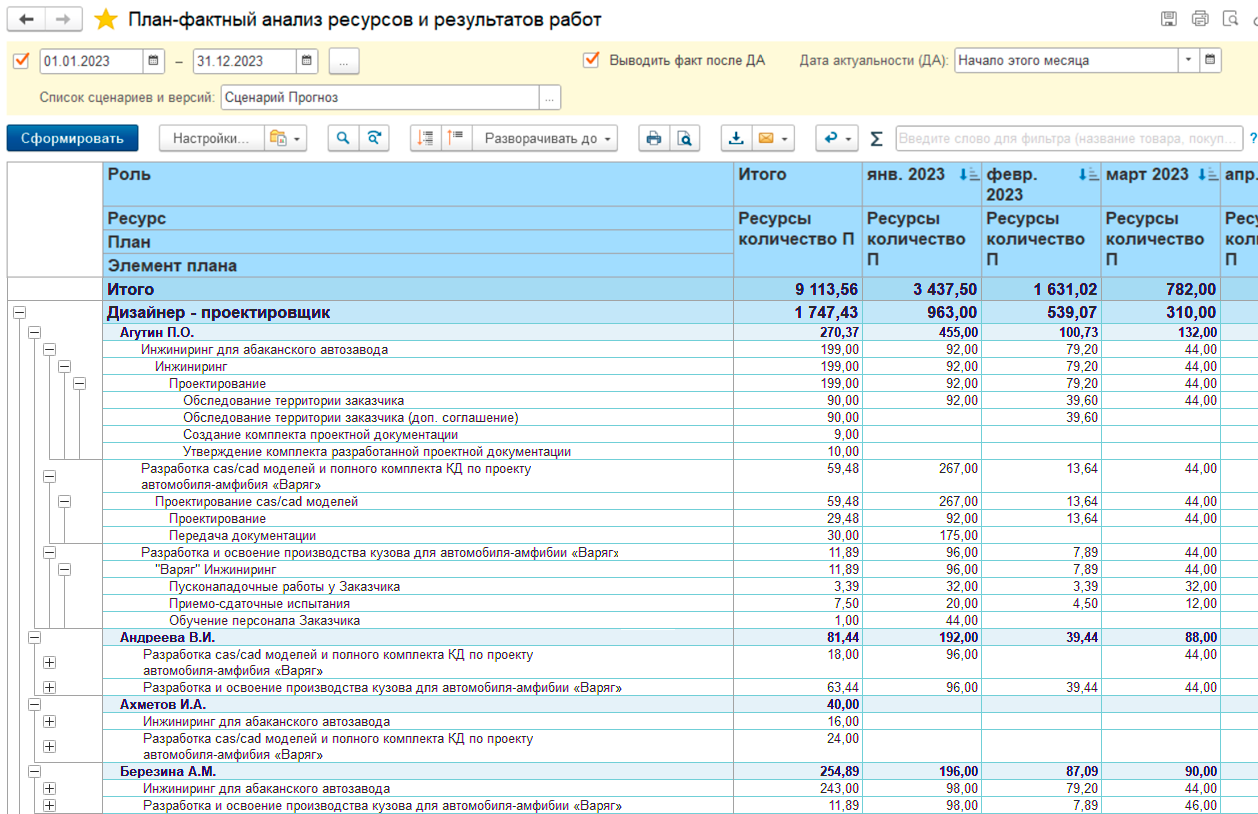Sort by 'янв. 2023' column sort icon
Viewport: 1258px width, 814px height.
tap(969, 175)
